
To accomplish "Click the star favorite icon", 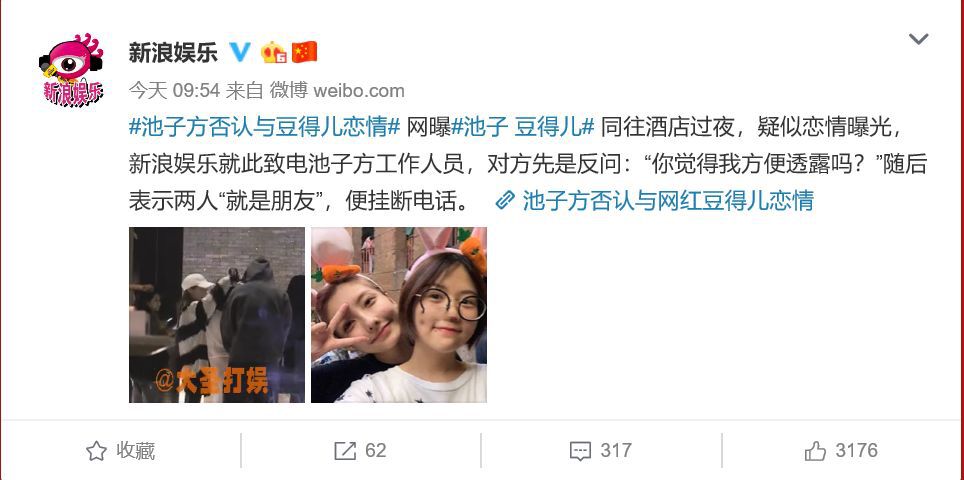I will point(97,451).
